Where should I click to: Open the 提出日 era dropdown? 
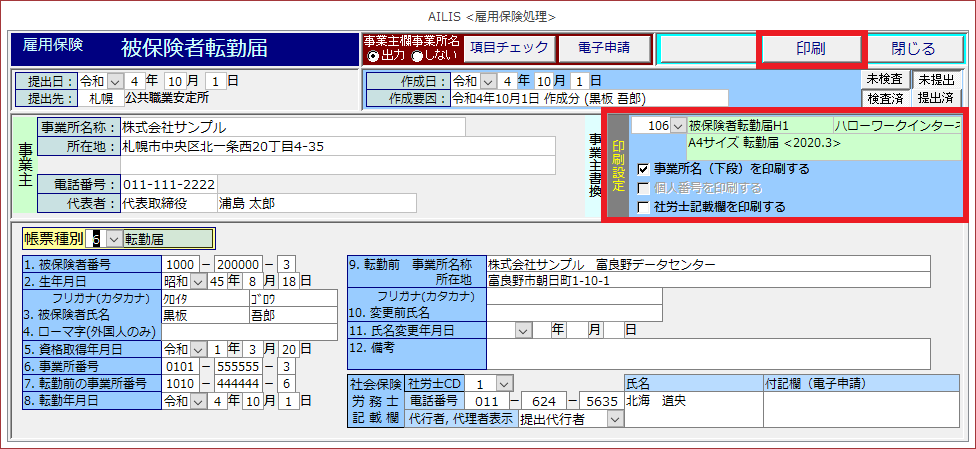(x=114, y=80)
